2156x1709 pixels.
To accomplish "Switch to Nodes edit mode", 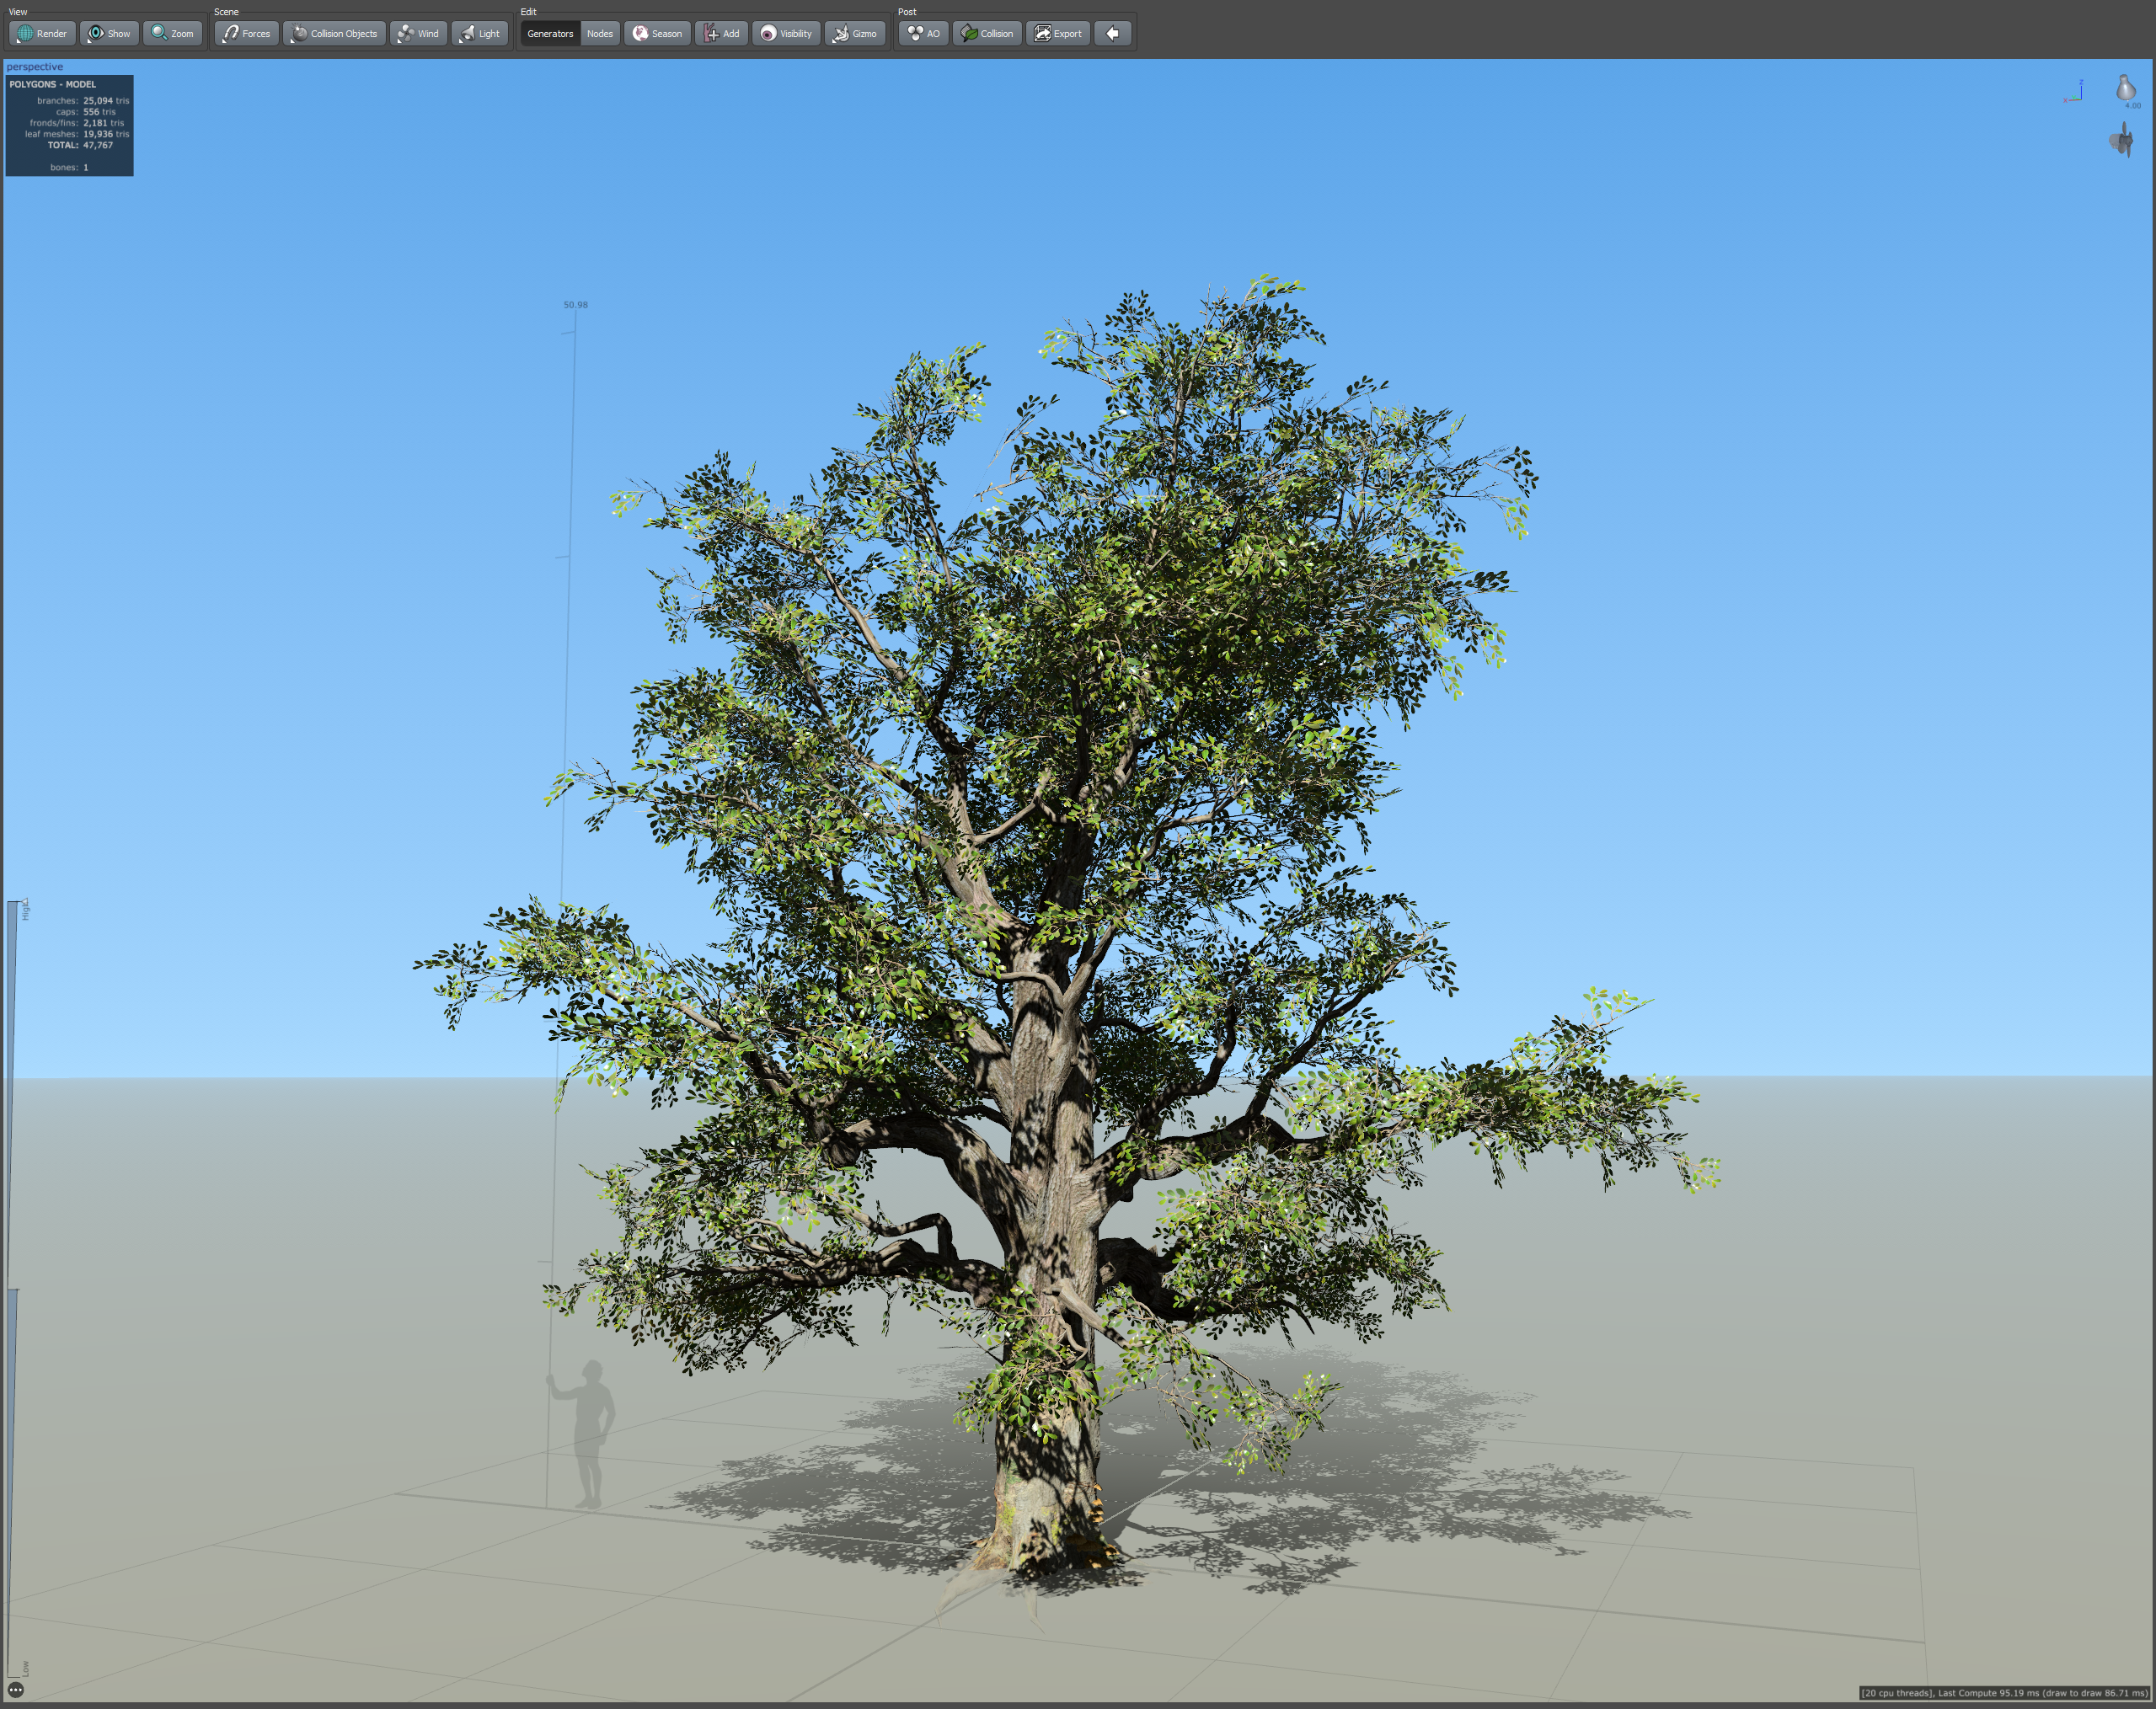I will click(600, 33).
